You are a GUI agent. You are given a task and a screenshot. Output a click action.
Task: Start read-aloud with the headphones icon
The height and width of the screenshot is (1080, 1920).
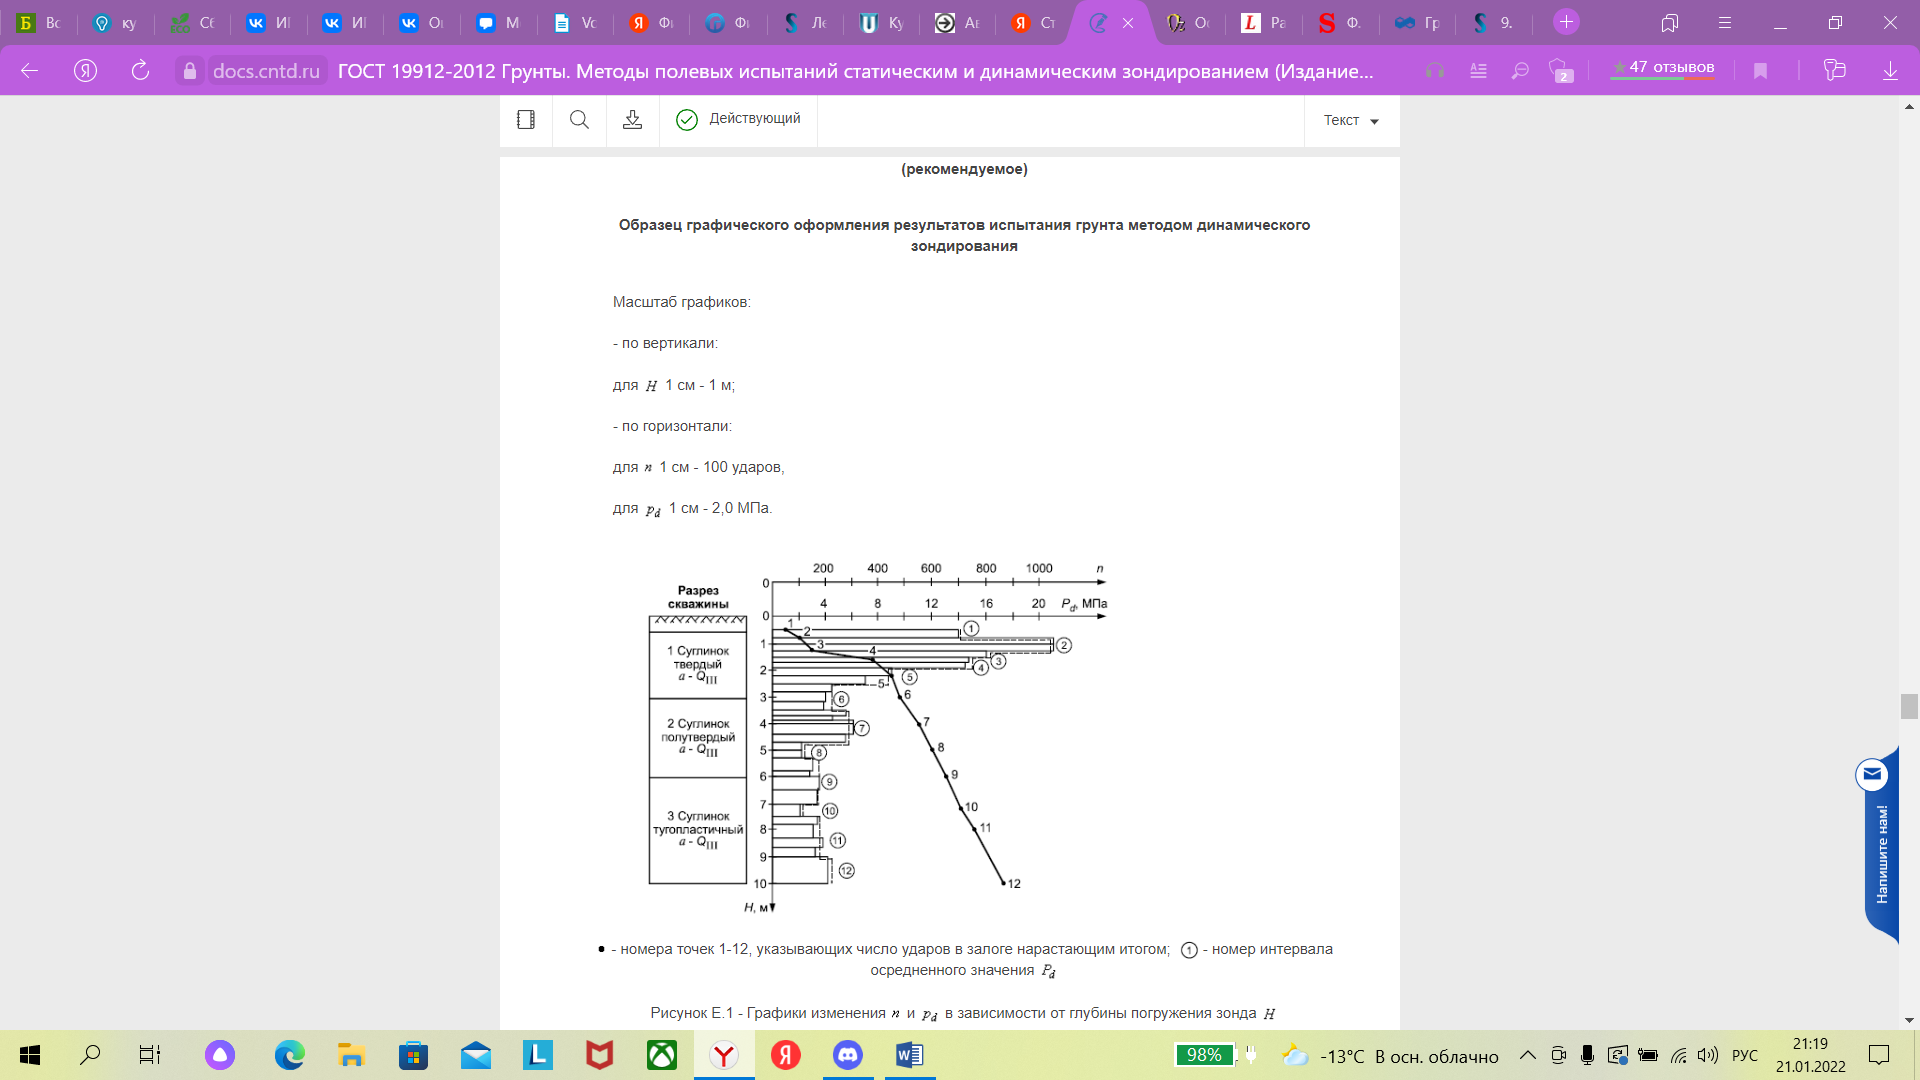[1435, 71]
